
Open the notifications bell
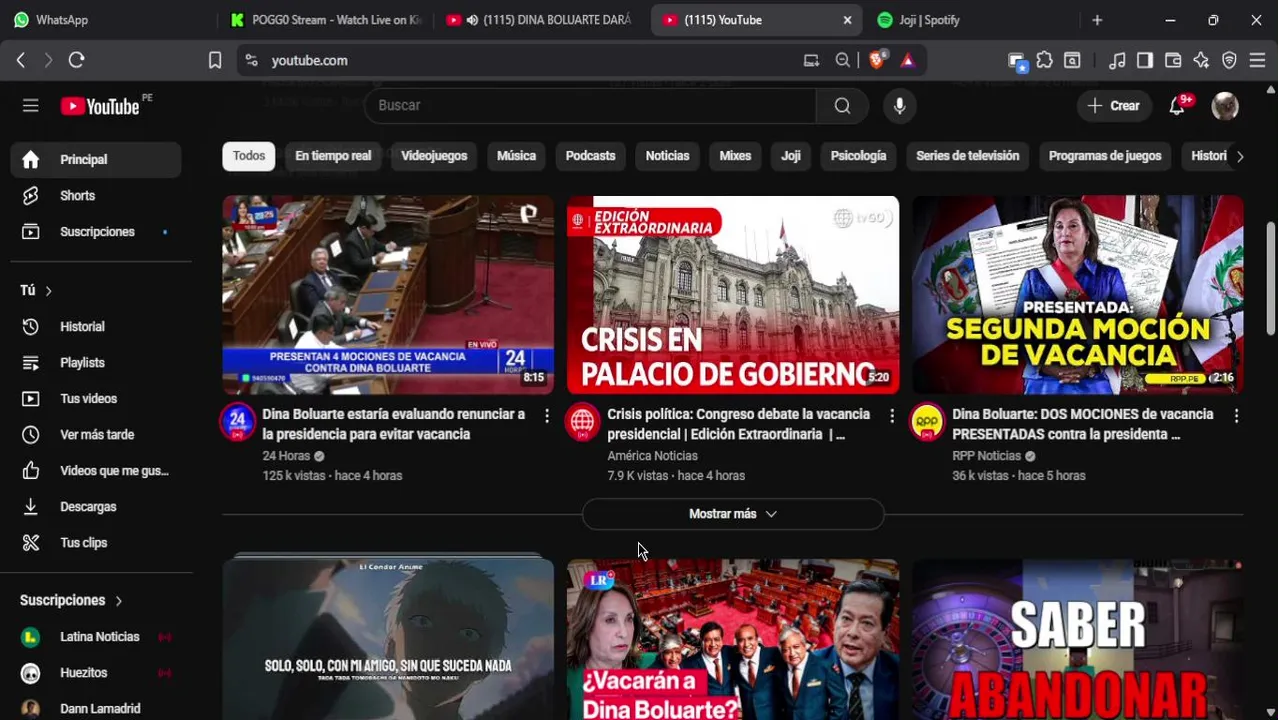pyautogui.click(x=1177, y=106)
